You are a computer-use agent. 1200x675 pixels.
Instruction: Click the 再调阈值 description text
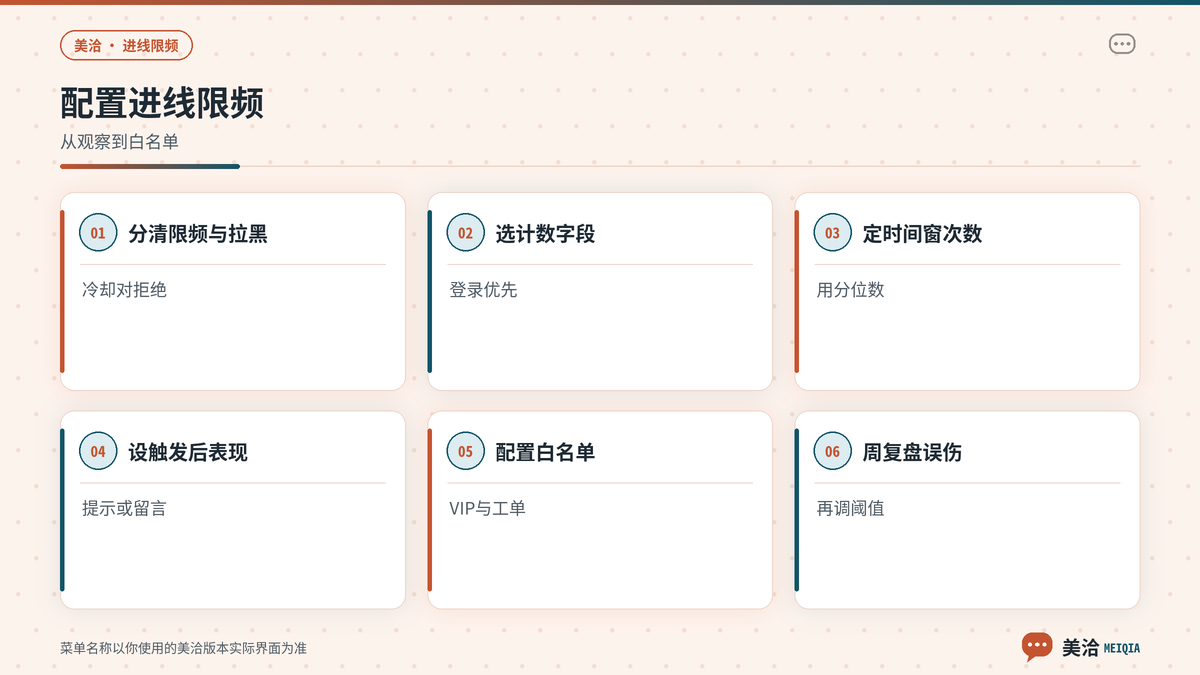tap(851, 509)
